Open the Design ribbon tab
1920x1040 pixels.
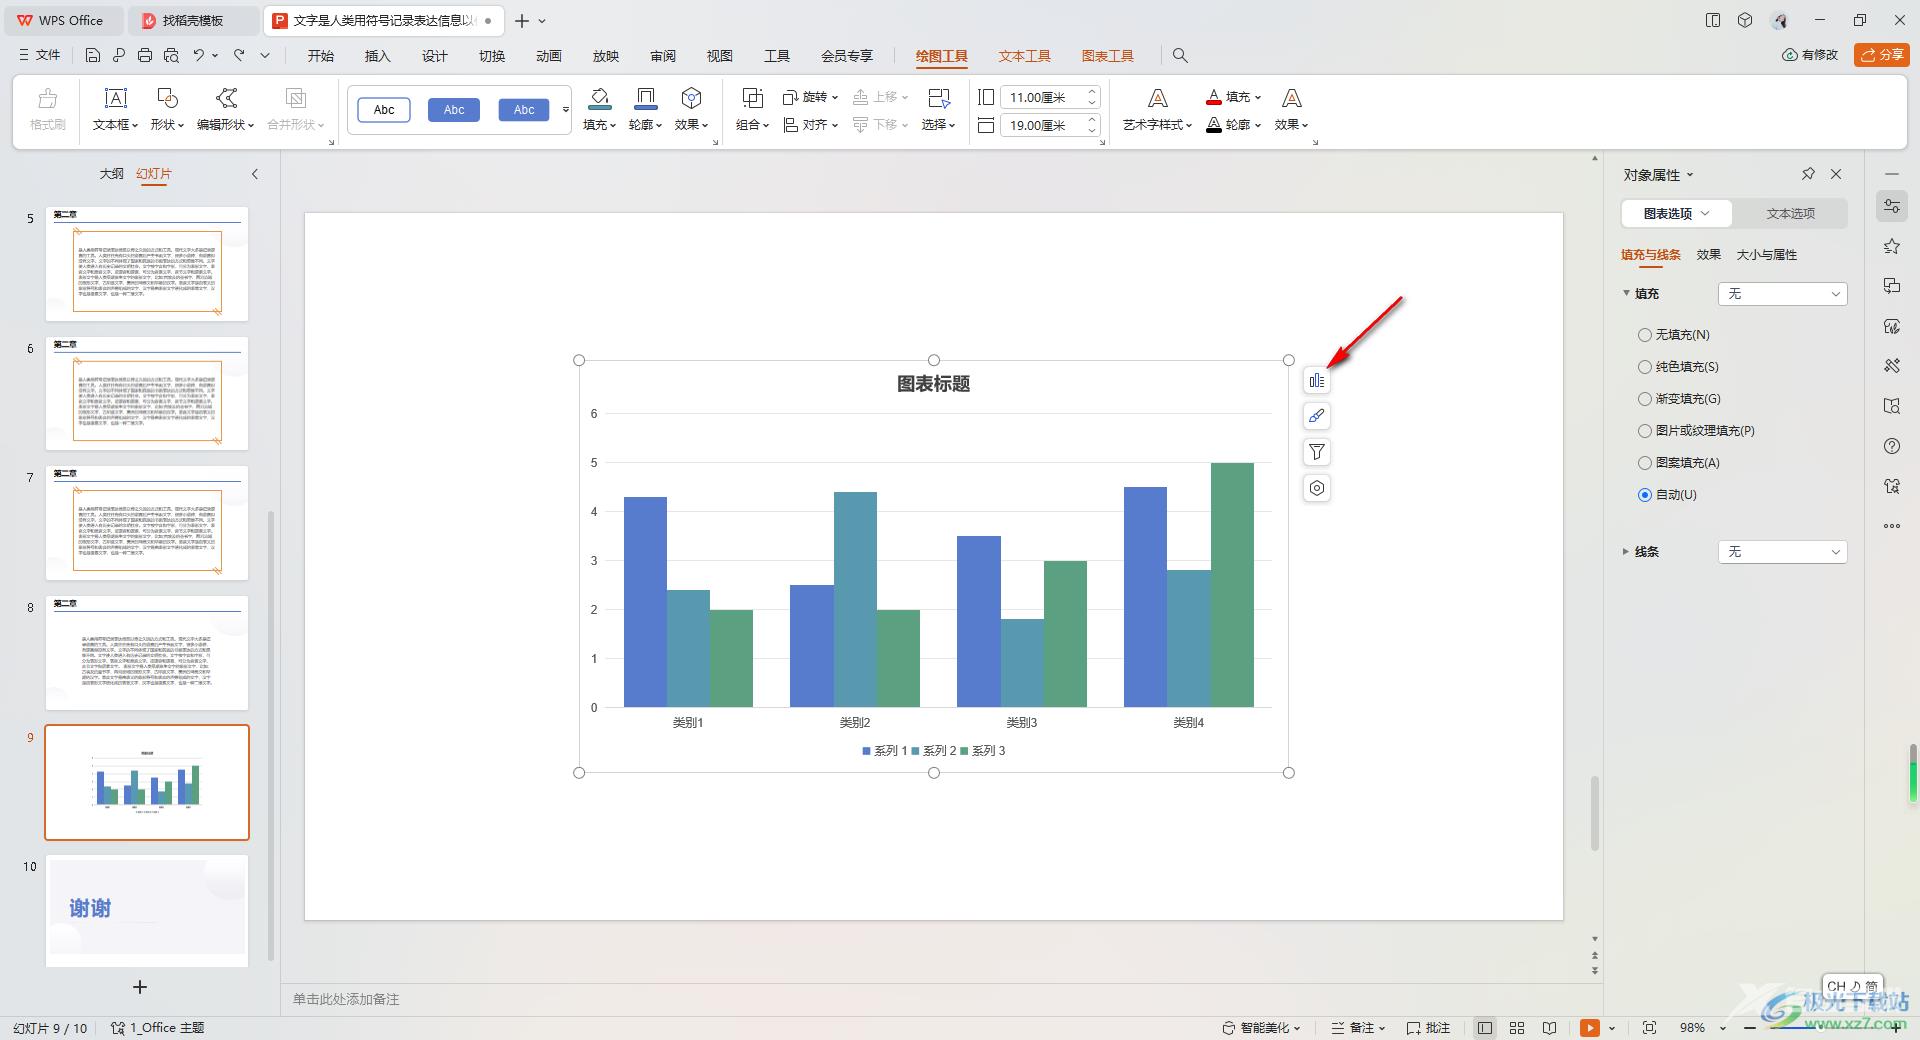click(x=434, y=56)
